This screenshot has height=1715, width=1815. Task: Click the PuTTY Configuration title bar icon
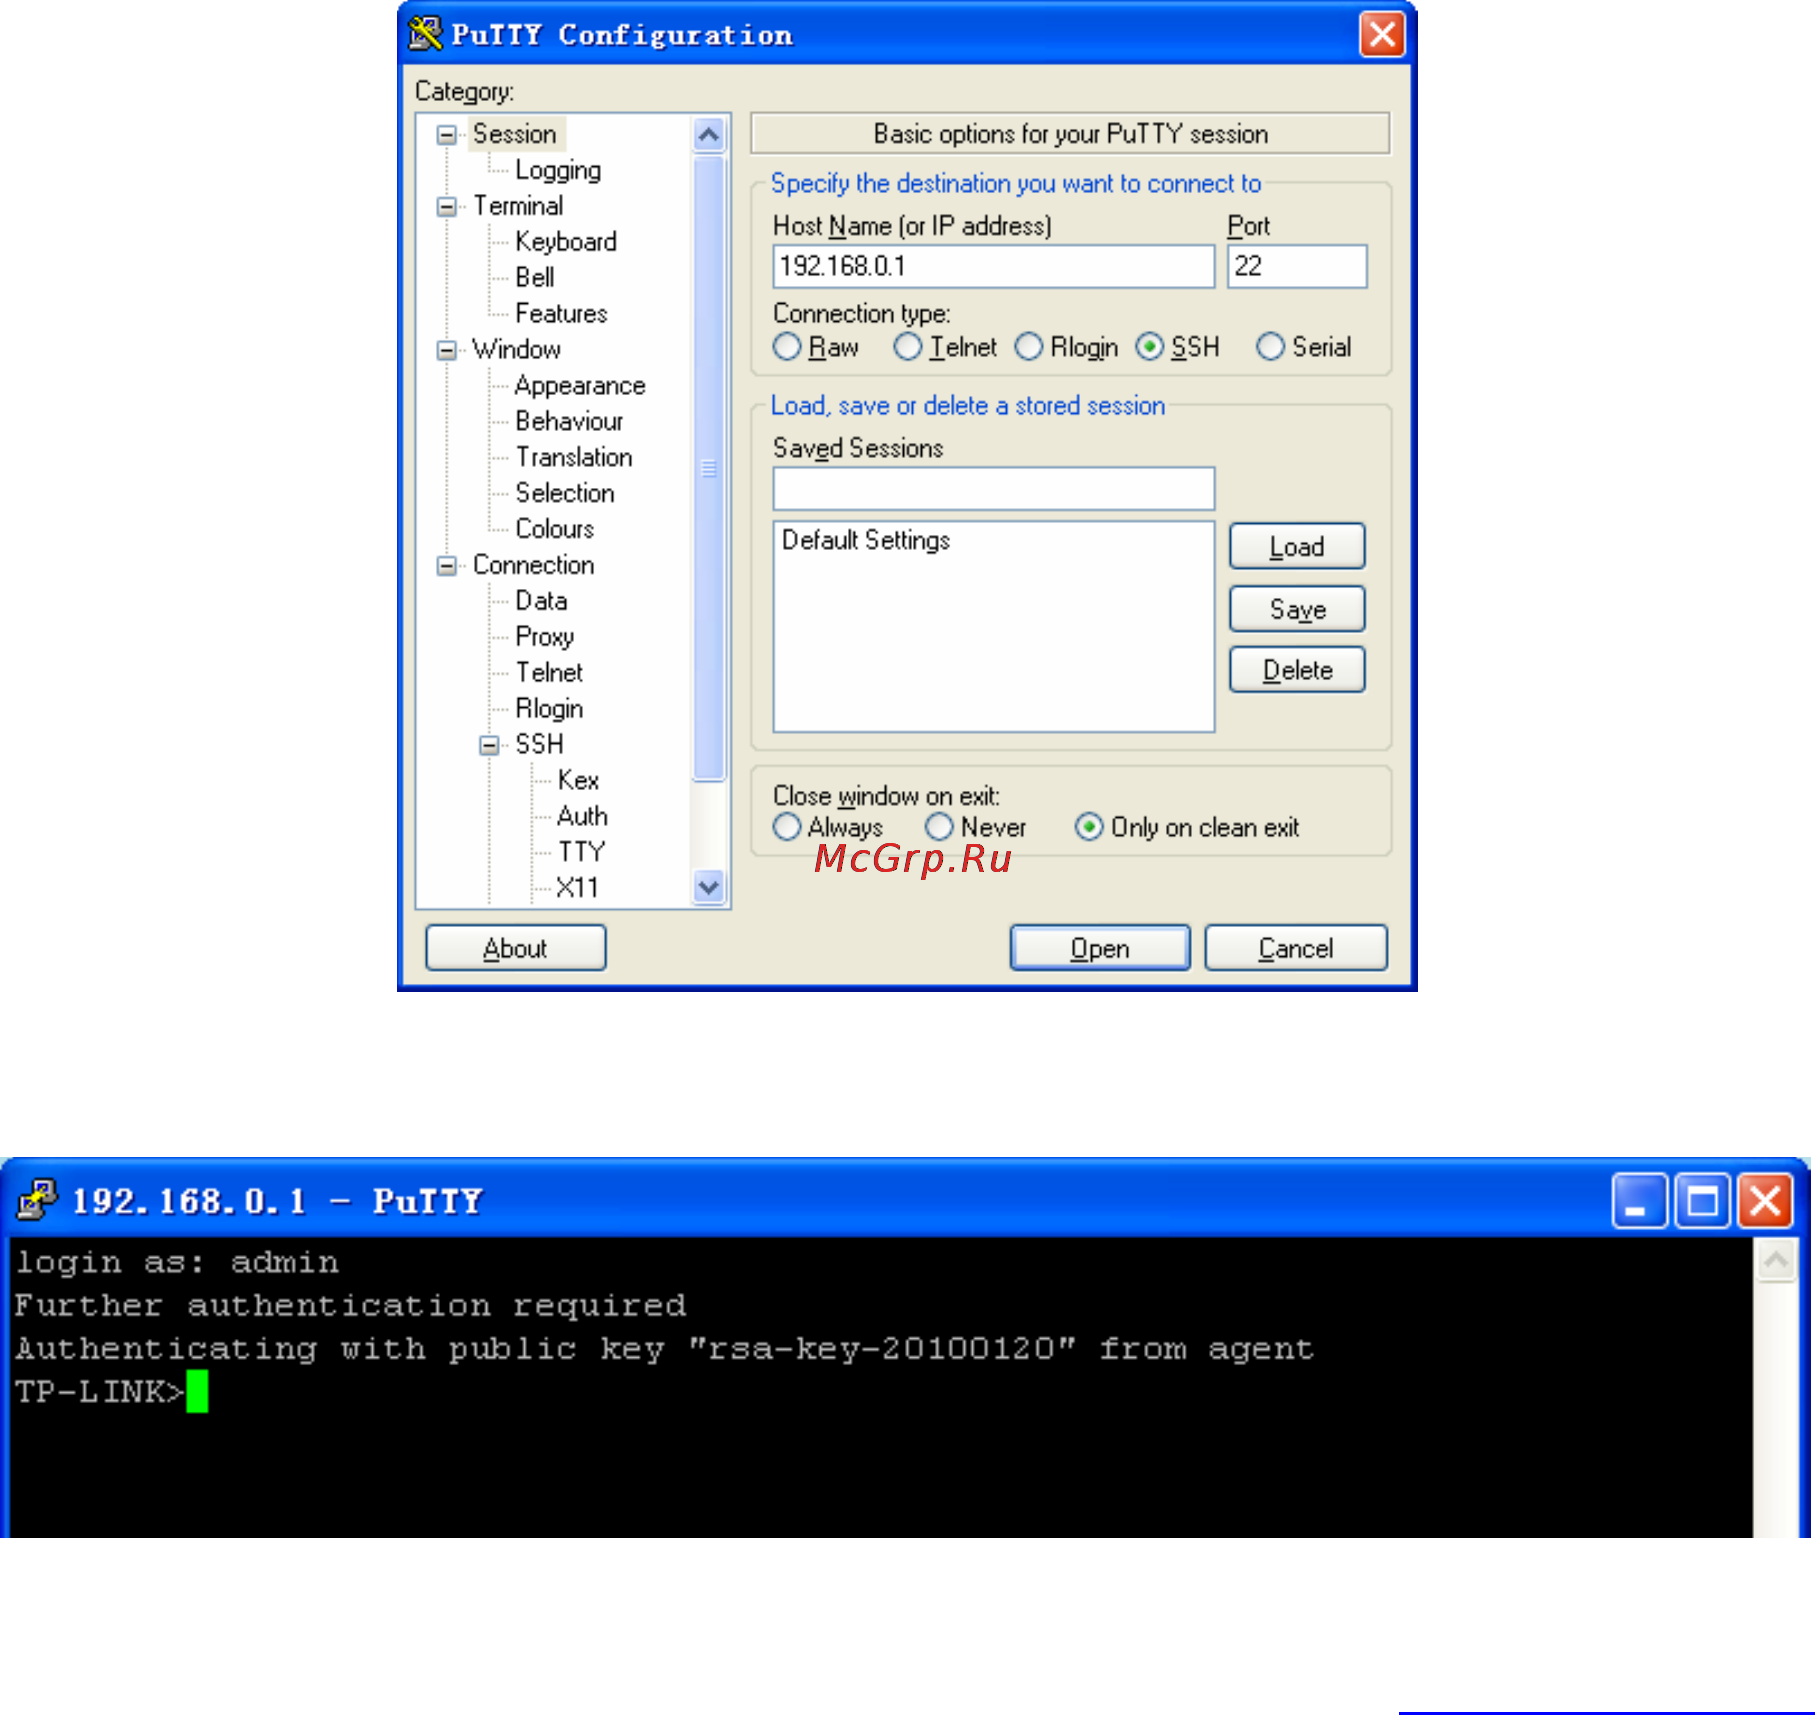(425, 33)
